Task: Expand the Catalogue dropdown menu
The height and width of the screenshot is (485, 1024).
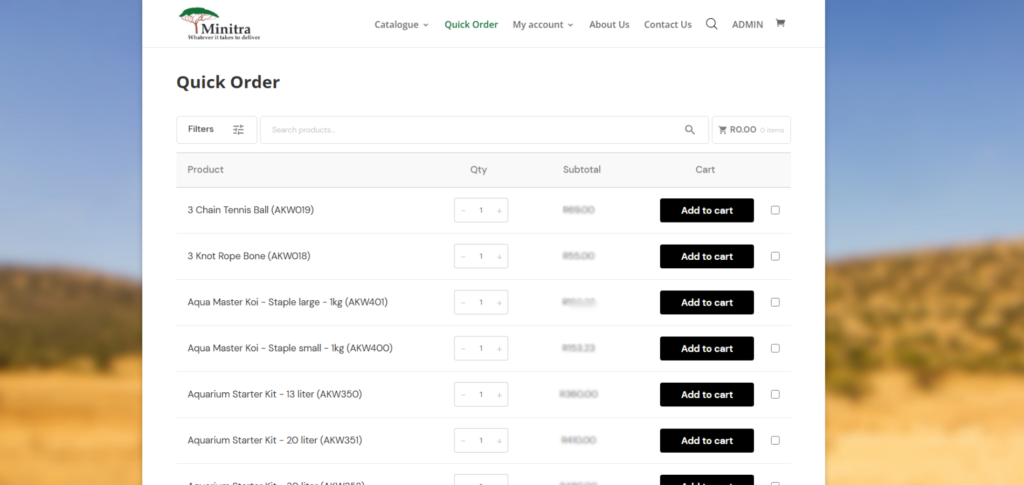Action: coord(401,25)
